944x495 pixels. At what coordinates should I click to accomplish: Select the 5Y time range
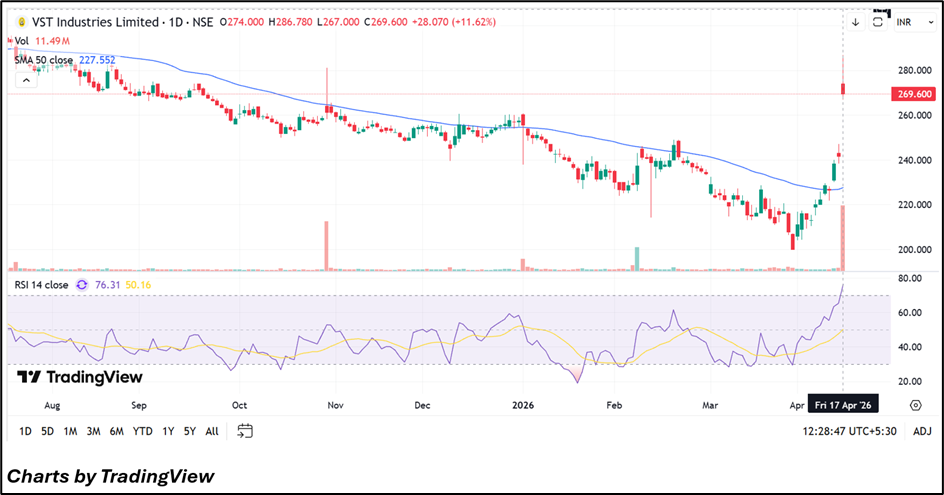(x=189, y=431)
